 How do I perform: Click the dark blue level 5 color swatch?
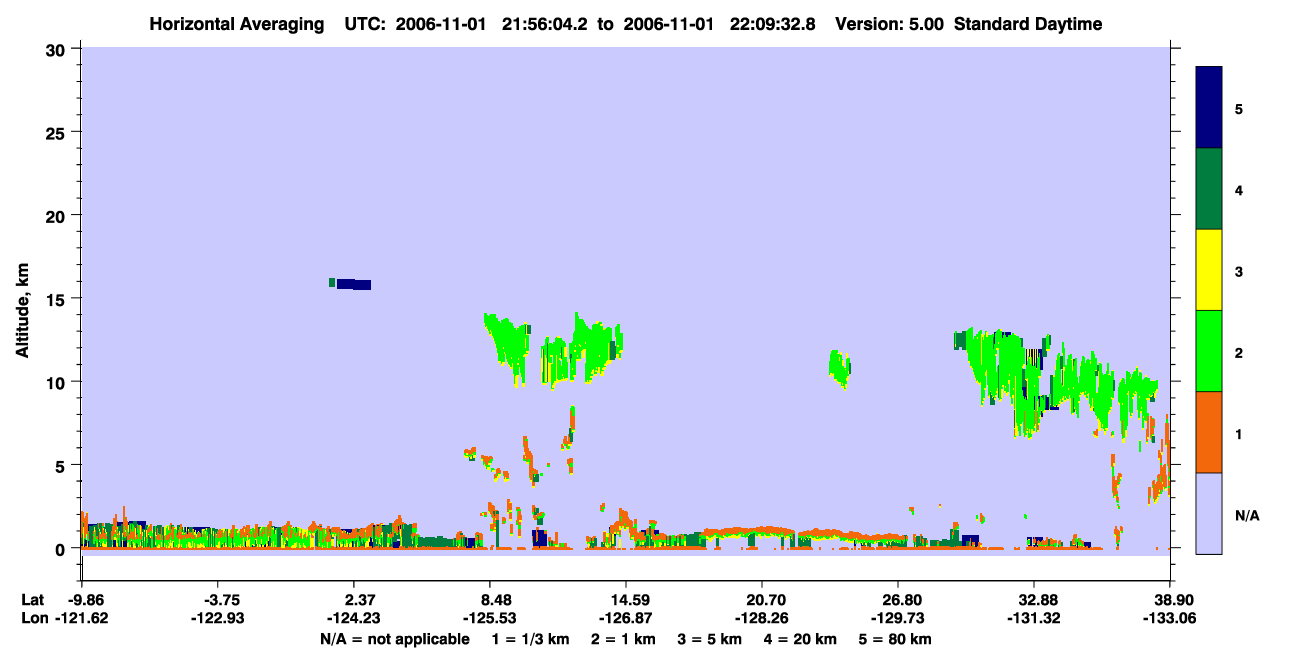[1209, 108]
